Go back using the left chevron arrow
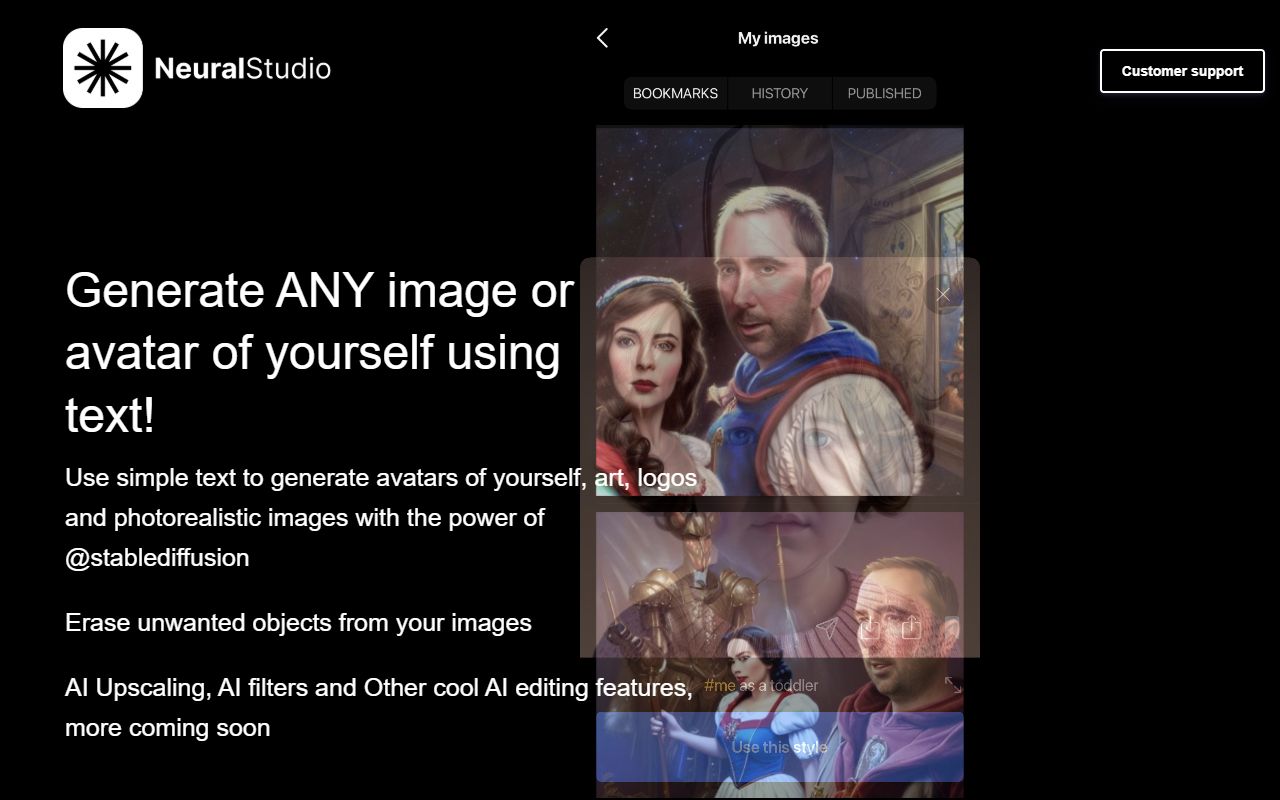1280x800 pixels. tap(602, 37)
